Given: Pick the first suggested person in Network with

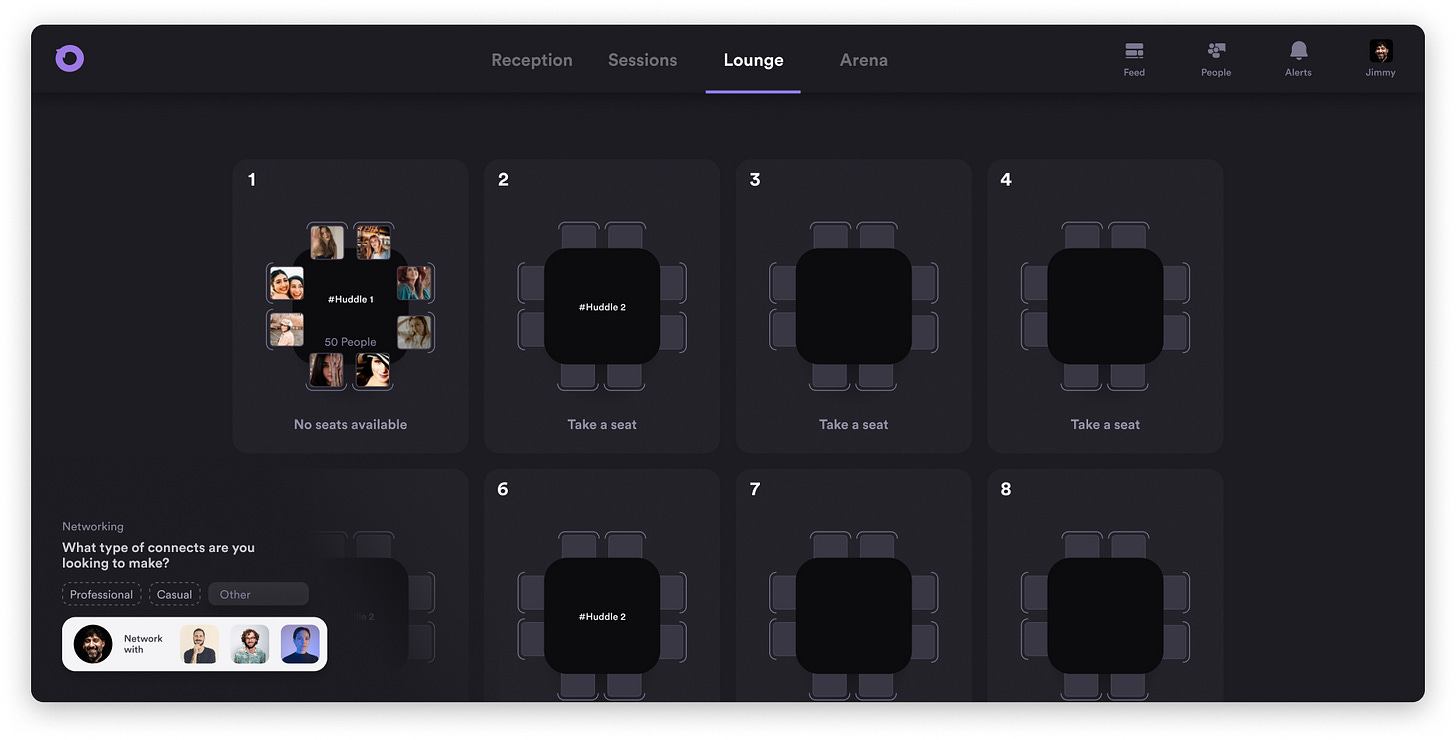Looking at the screenshot, I should coord(199,644).
